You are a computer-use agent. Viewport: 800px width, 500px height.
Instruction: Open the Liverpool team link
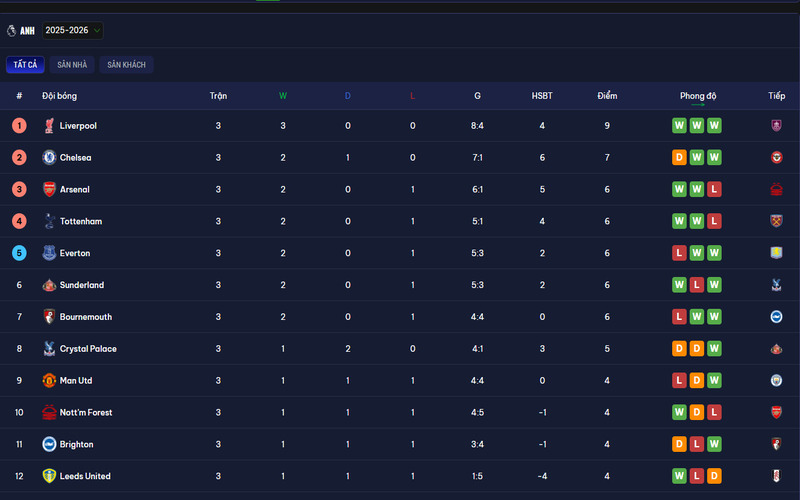click(78, 126)
